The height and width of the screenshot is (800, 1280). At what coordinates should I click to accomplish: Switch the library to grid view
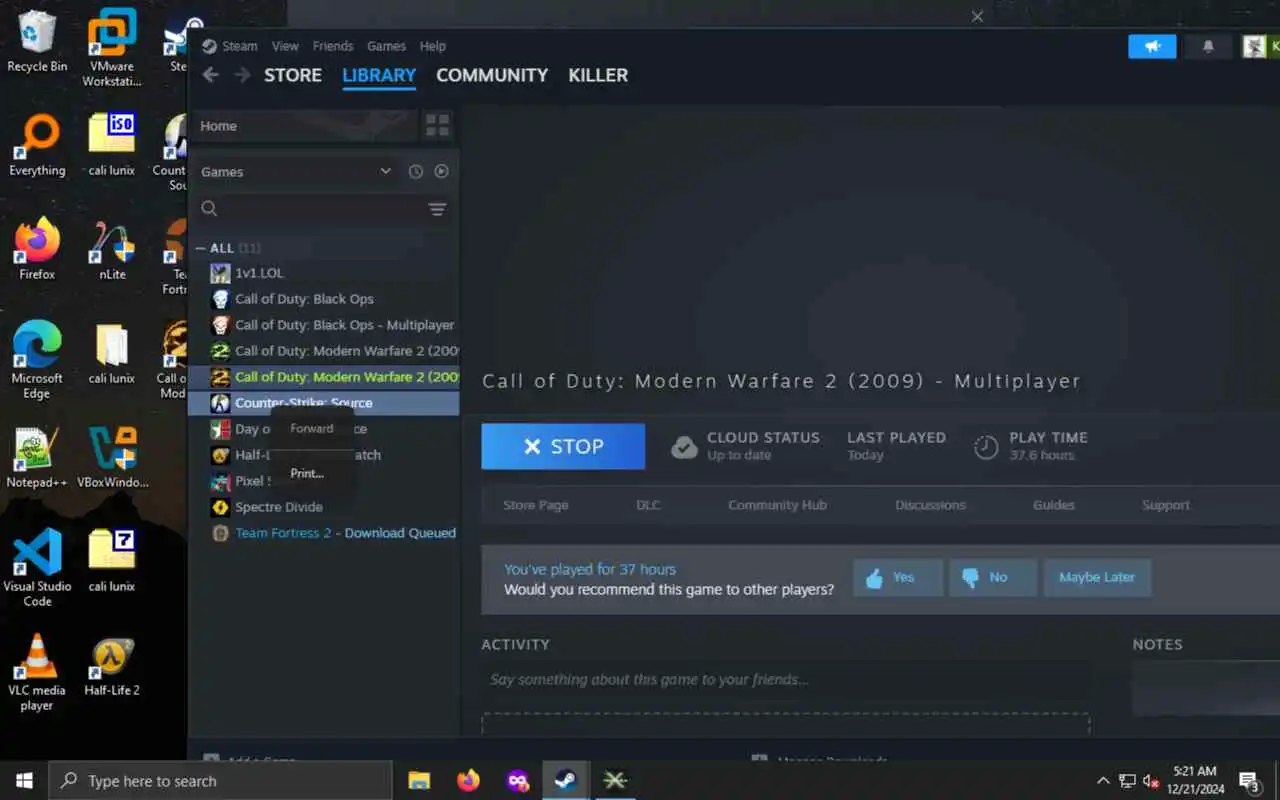pos(438,126)
